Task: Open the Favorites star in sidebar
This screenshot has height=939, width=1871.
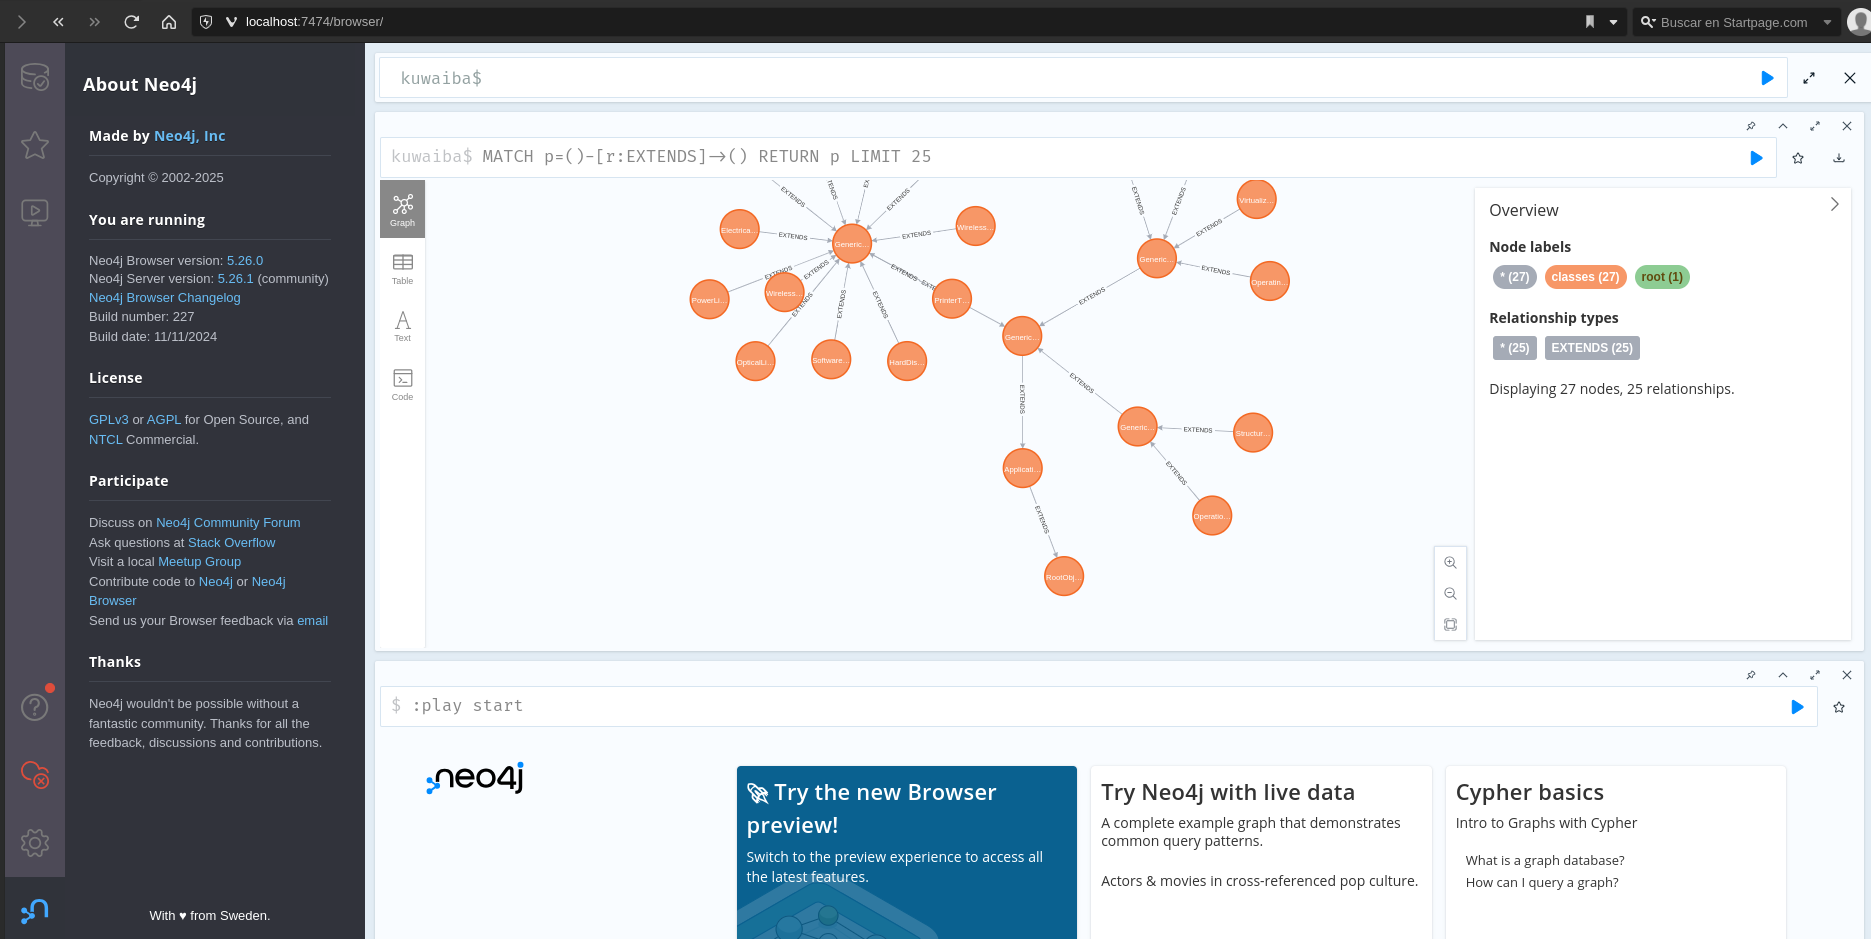Action: pos(35,145)
